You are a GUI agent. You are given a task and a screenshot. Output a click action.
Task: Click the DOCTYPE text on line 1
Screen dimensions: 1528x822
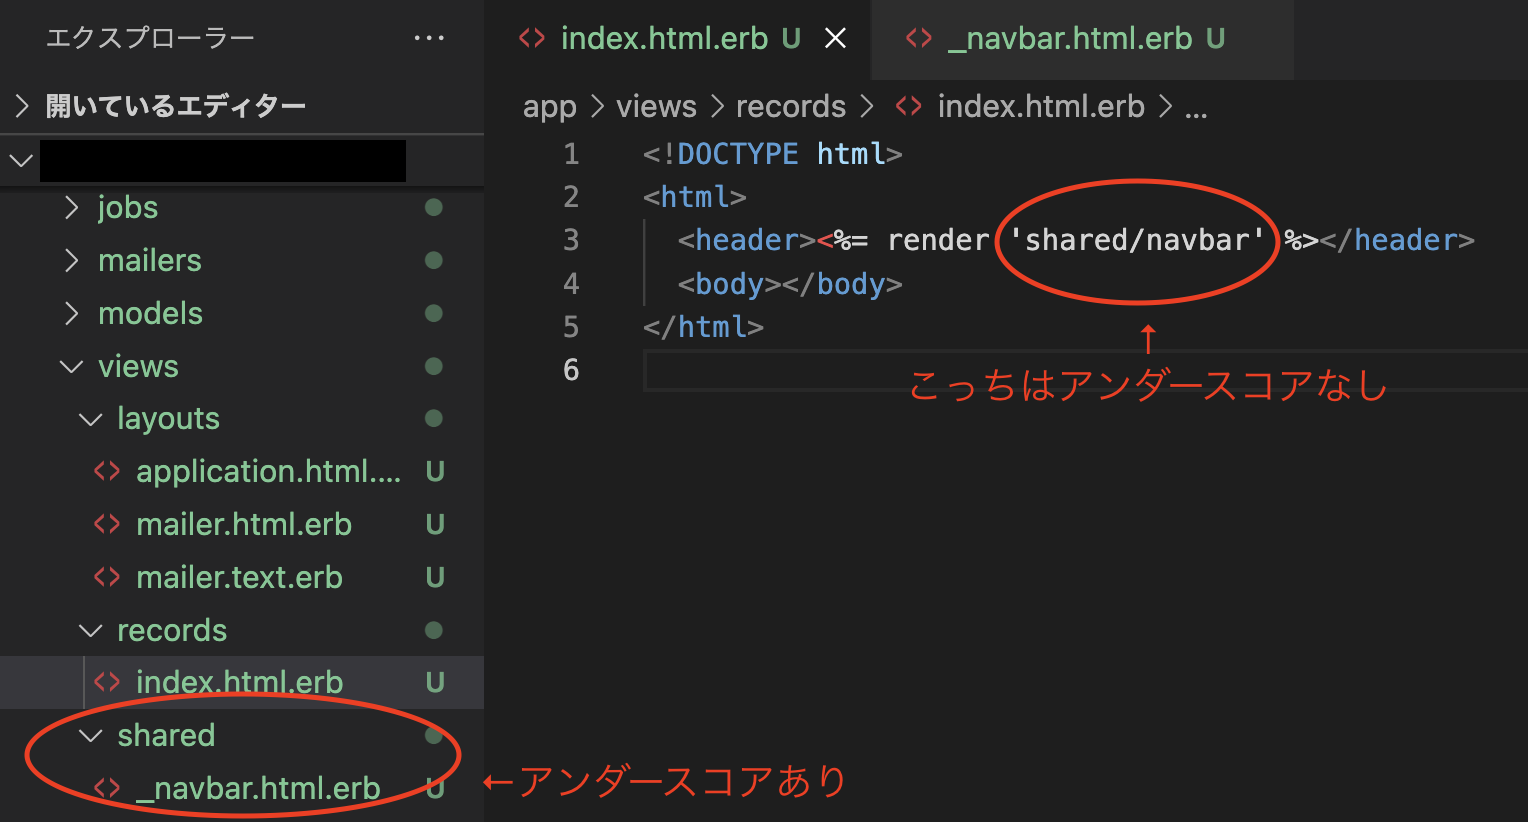coord(738,154)
